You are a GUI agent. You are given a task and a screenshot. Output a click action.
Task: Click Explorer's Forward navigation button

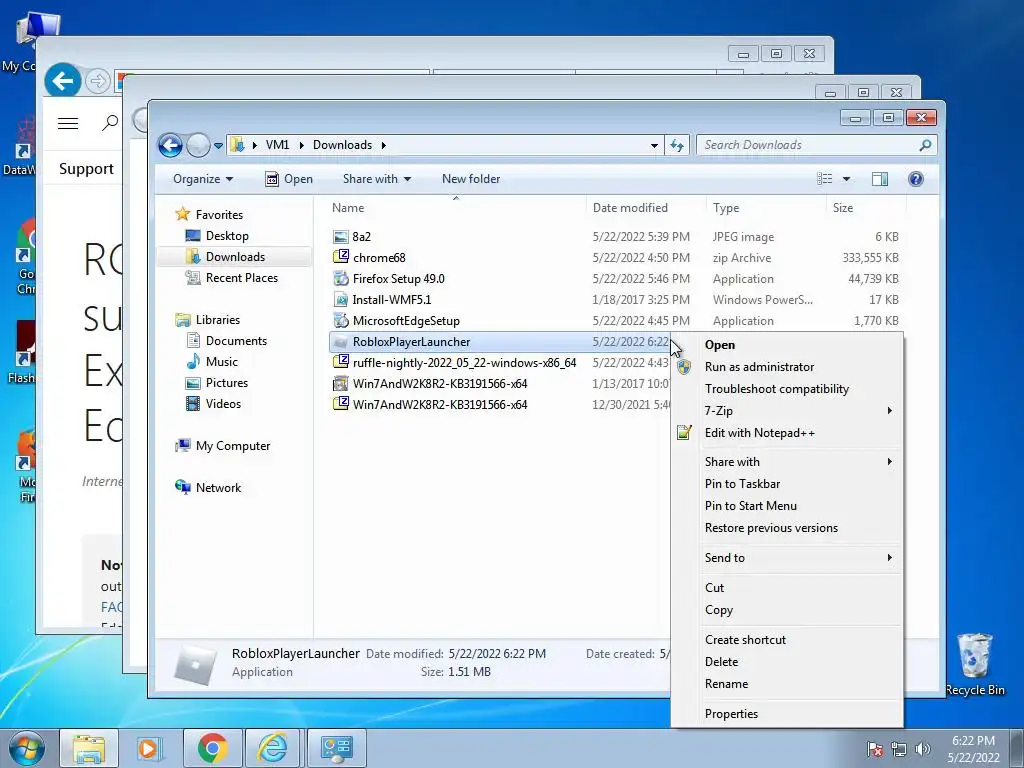coord(198,145)
